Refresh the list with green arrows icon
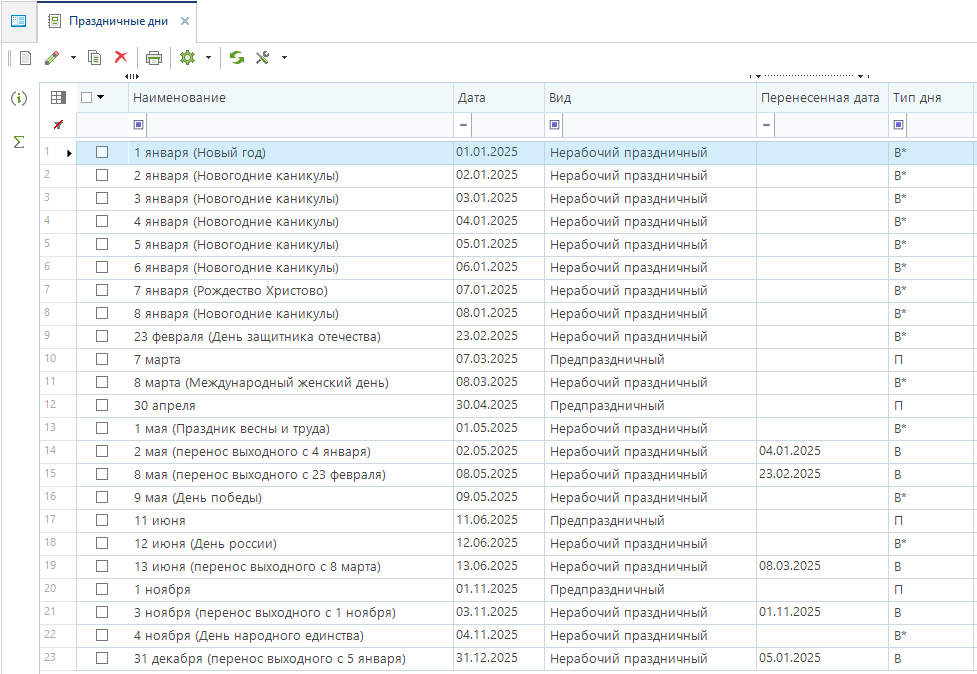This screenshot has height=674, width=977. click(x=237, y=58)
